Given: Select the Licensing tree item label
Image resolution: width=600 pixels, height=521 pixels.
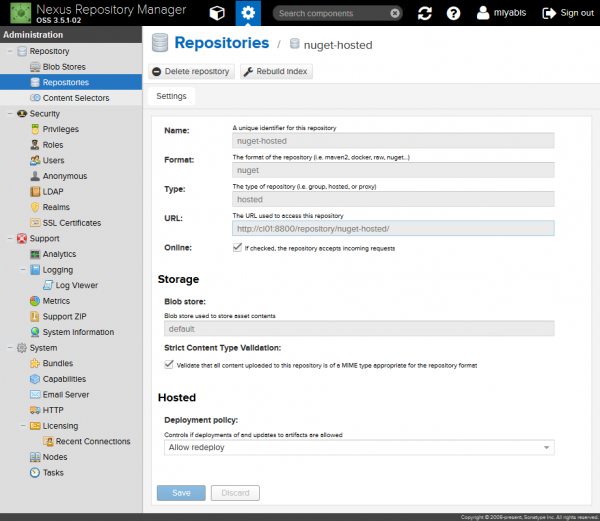Looking at the screenshot, I should 60,426.
